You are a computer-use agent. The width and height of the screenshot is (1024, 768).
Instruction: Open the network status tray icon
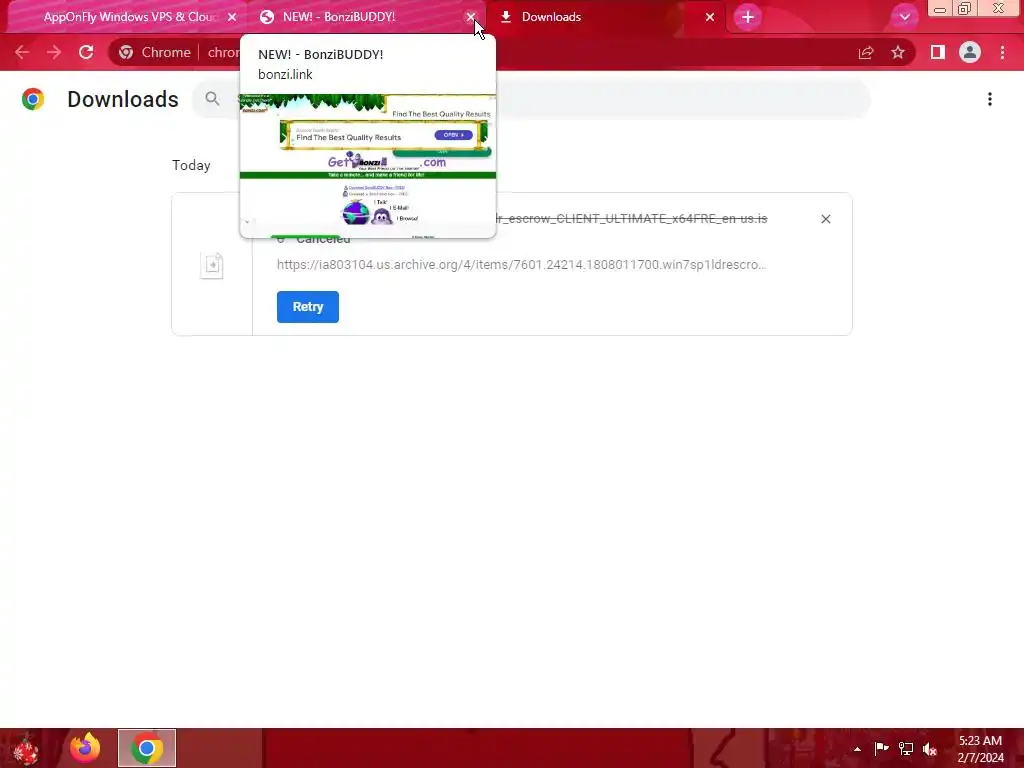pos(906,748)
